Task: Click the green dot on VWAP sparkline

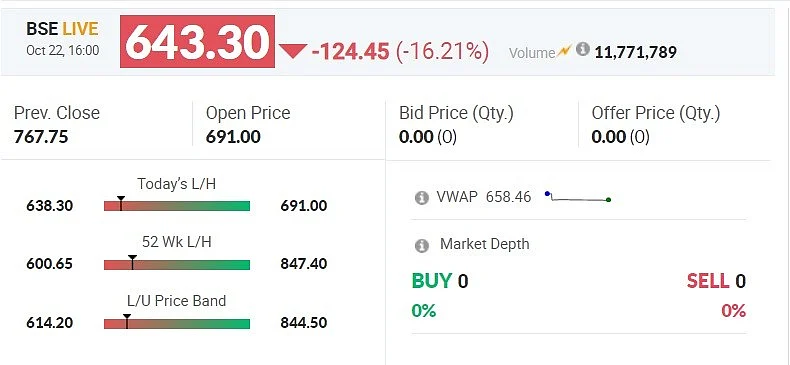Action: [609, 200]
